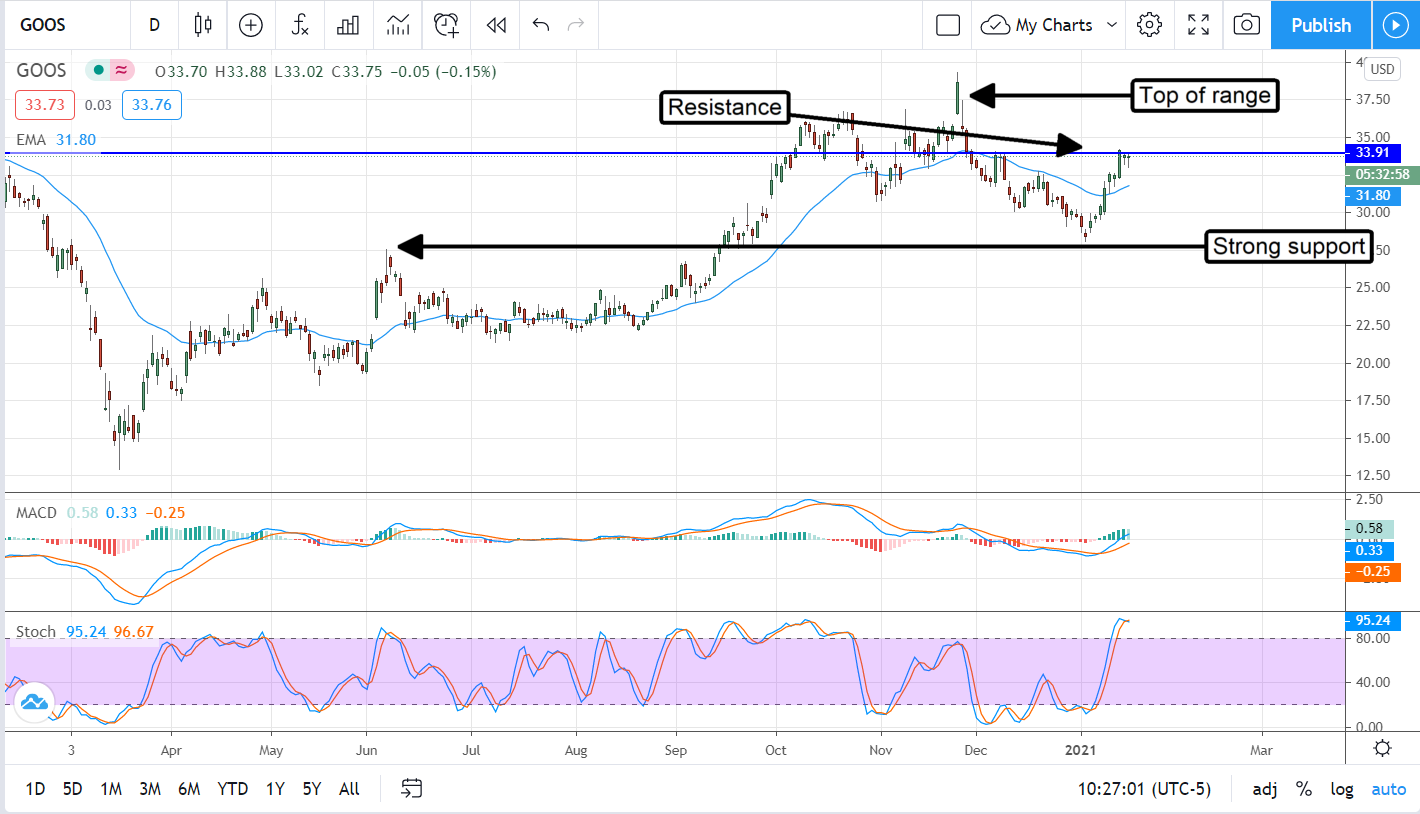Click the compare or add symbol icon

(x=251, y=25)
